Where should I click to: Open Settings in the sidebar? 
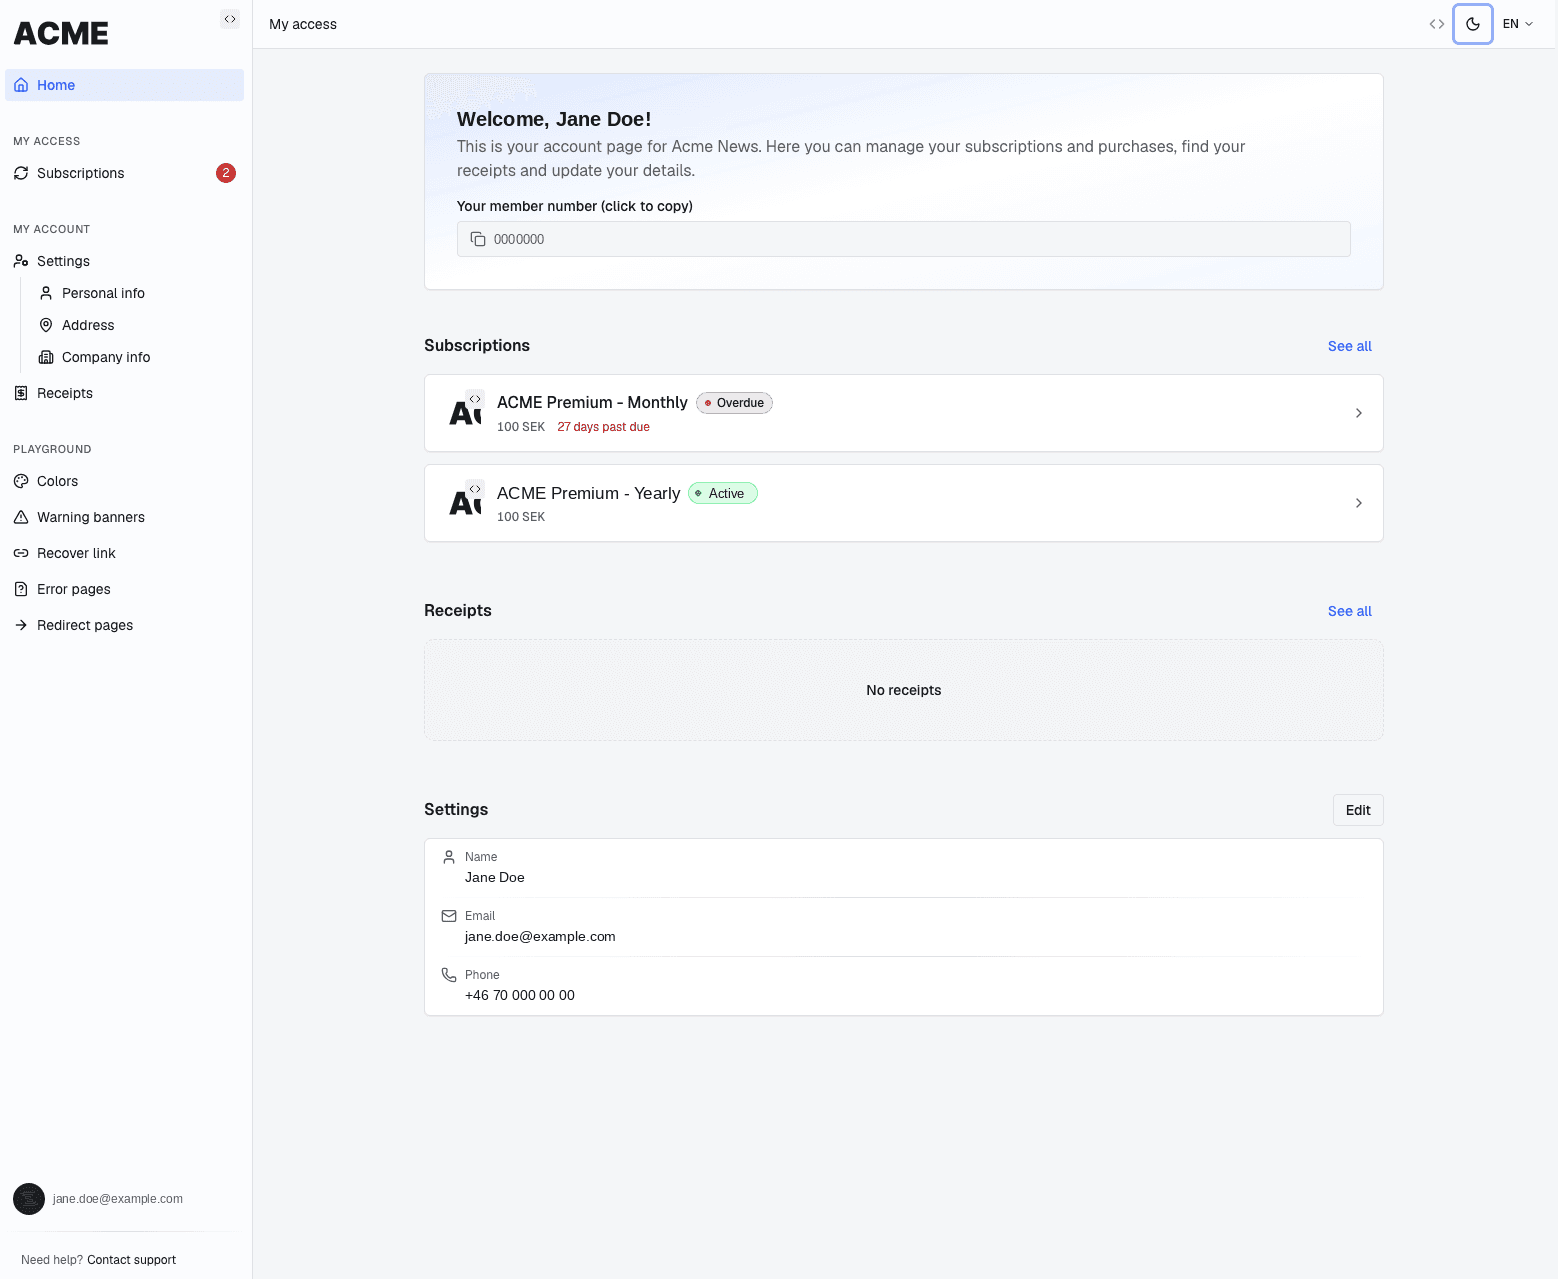coord(124,261)
